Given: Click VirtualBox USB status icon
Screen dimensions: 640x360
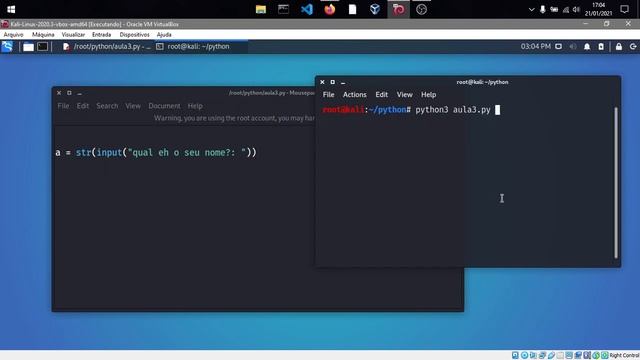Looking at the screenshot, I should [x=551, y=356].
